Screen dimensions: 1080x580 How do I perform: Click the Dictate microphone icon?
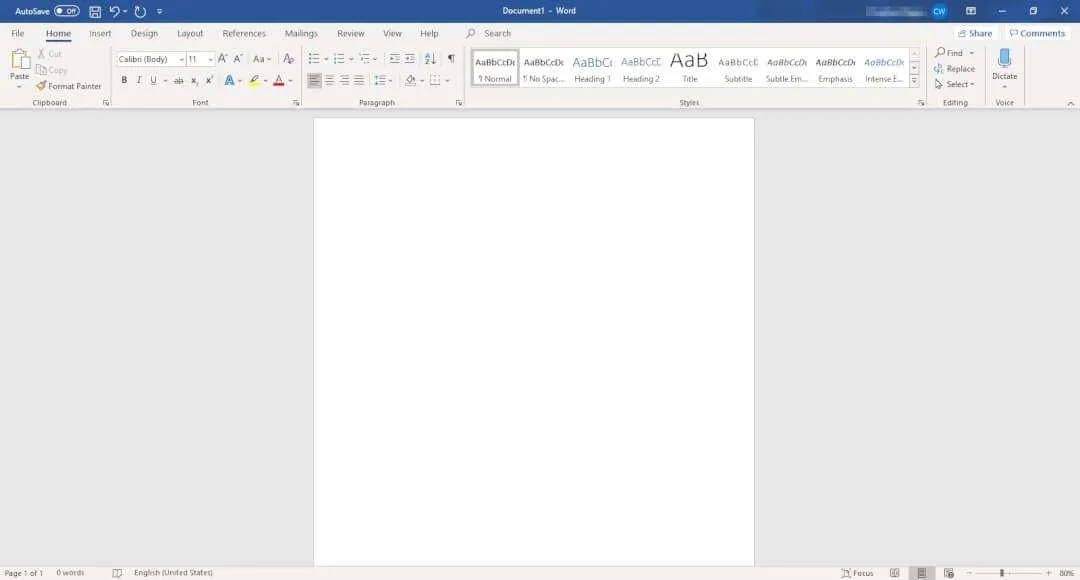pyautogui.click(x=1004, y=59)
